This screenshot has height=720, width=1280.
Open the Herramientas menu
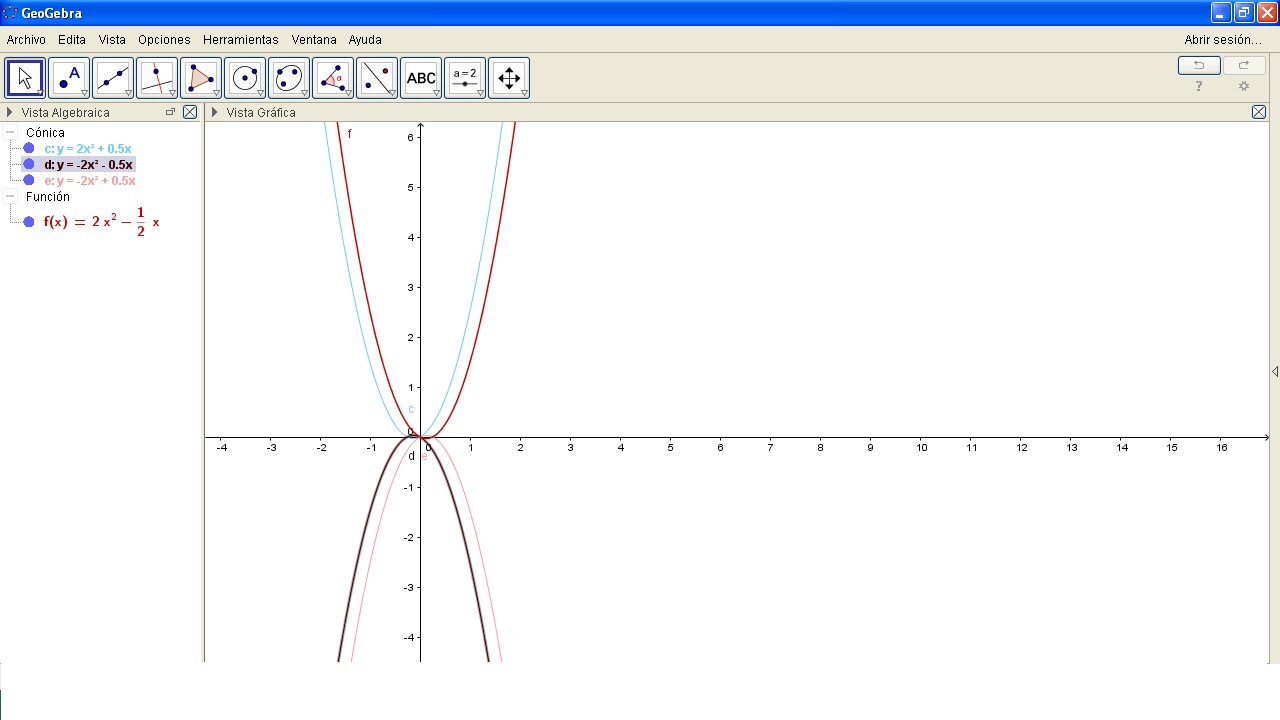pos(240,40)
